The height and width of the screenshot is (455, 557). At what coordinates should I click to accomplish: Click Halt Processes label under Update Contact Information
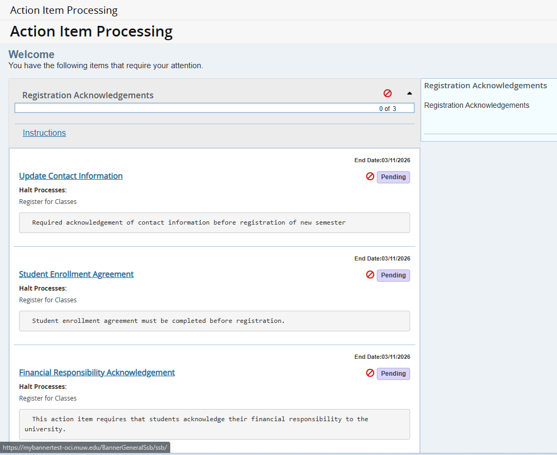pyautogui.click(x=43, y=190)
